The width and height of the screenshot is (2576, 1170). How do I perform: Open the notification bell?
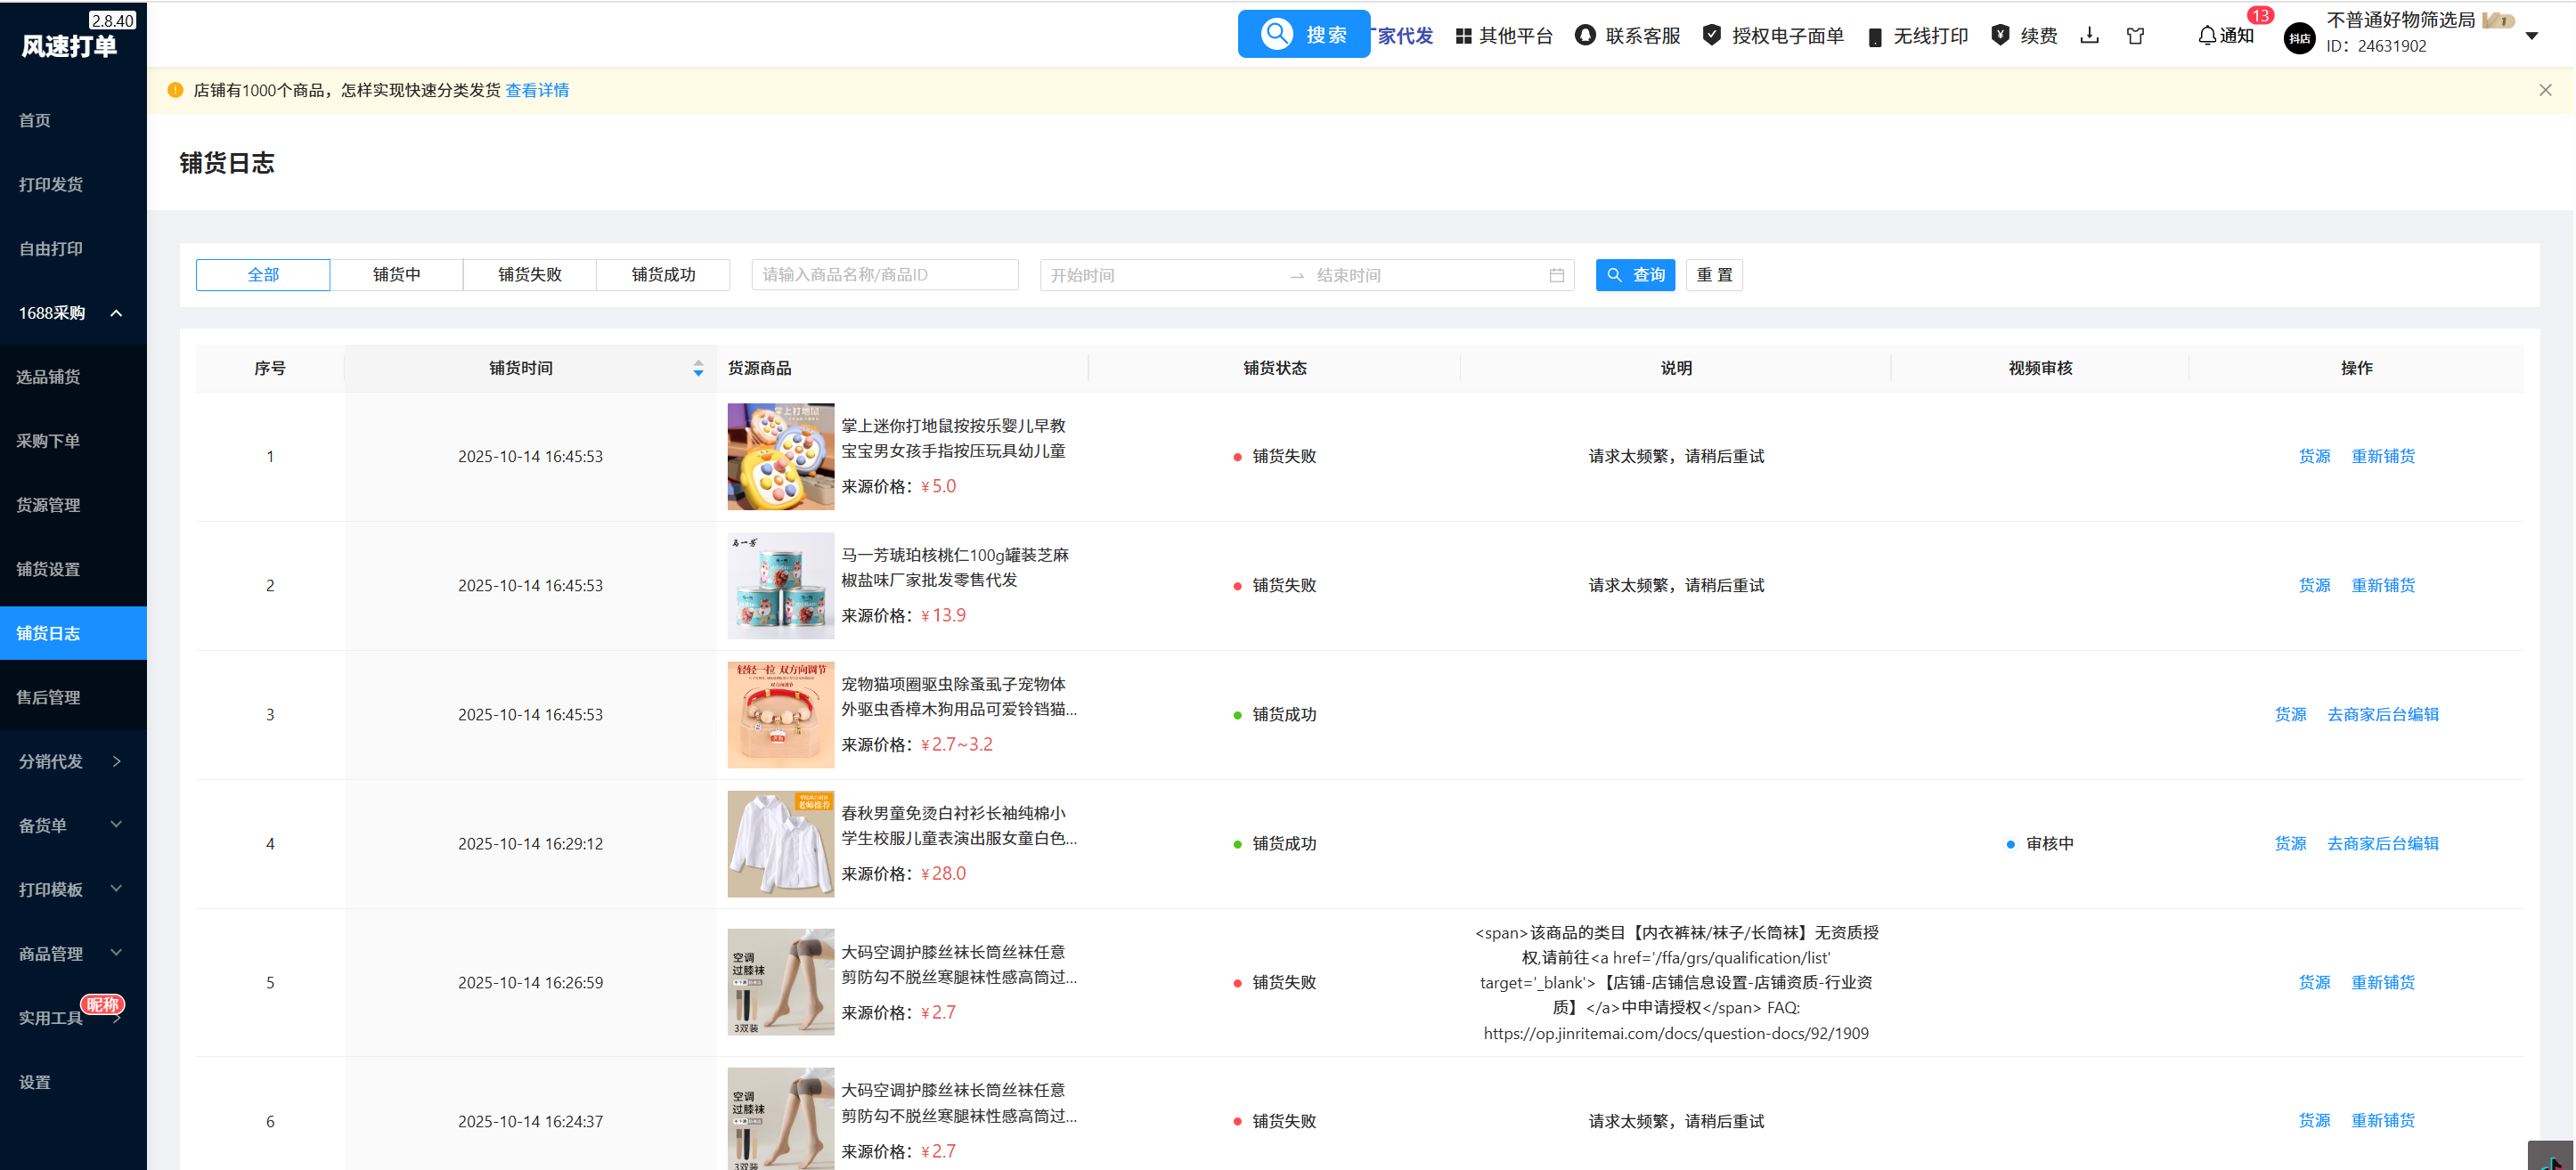(x=2207, y=36)
